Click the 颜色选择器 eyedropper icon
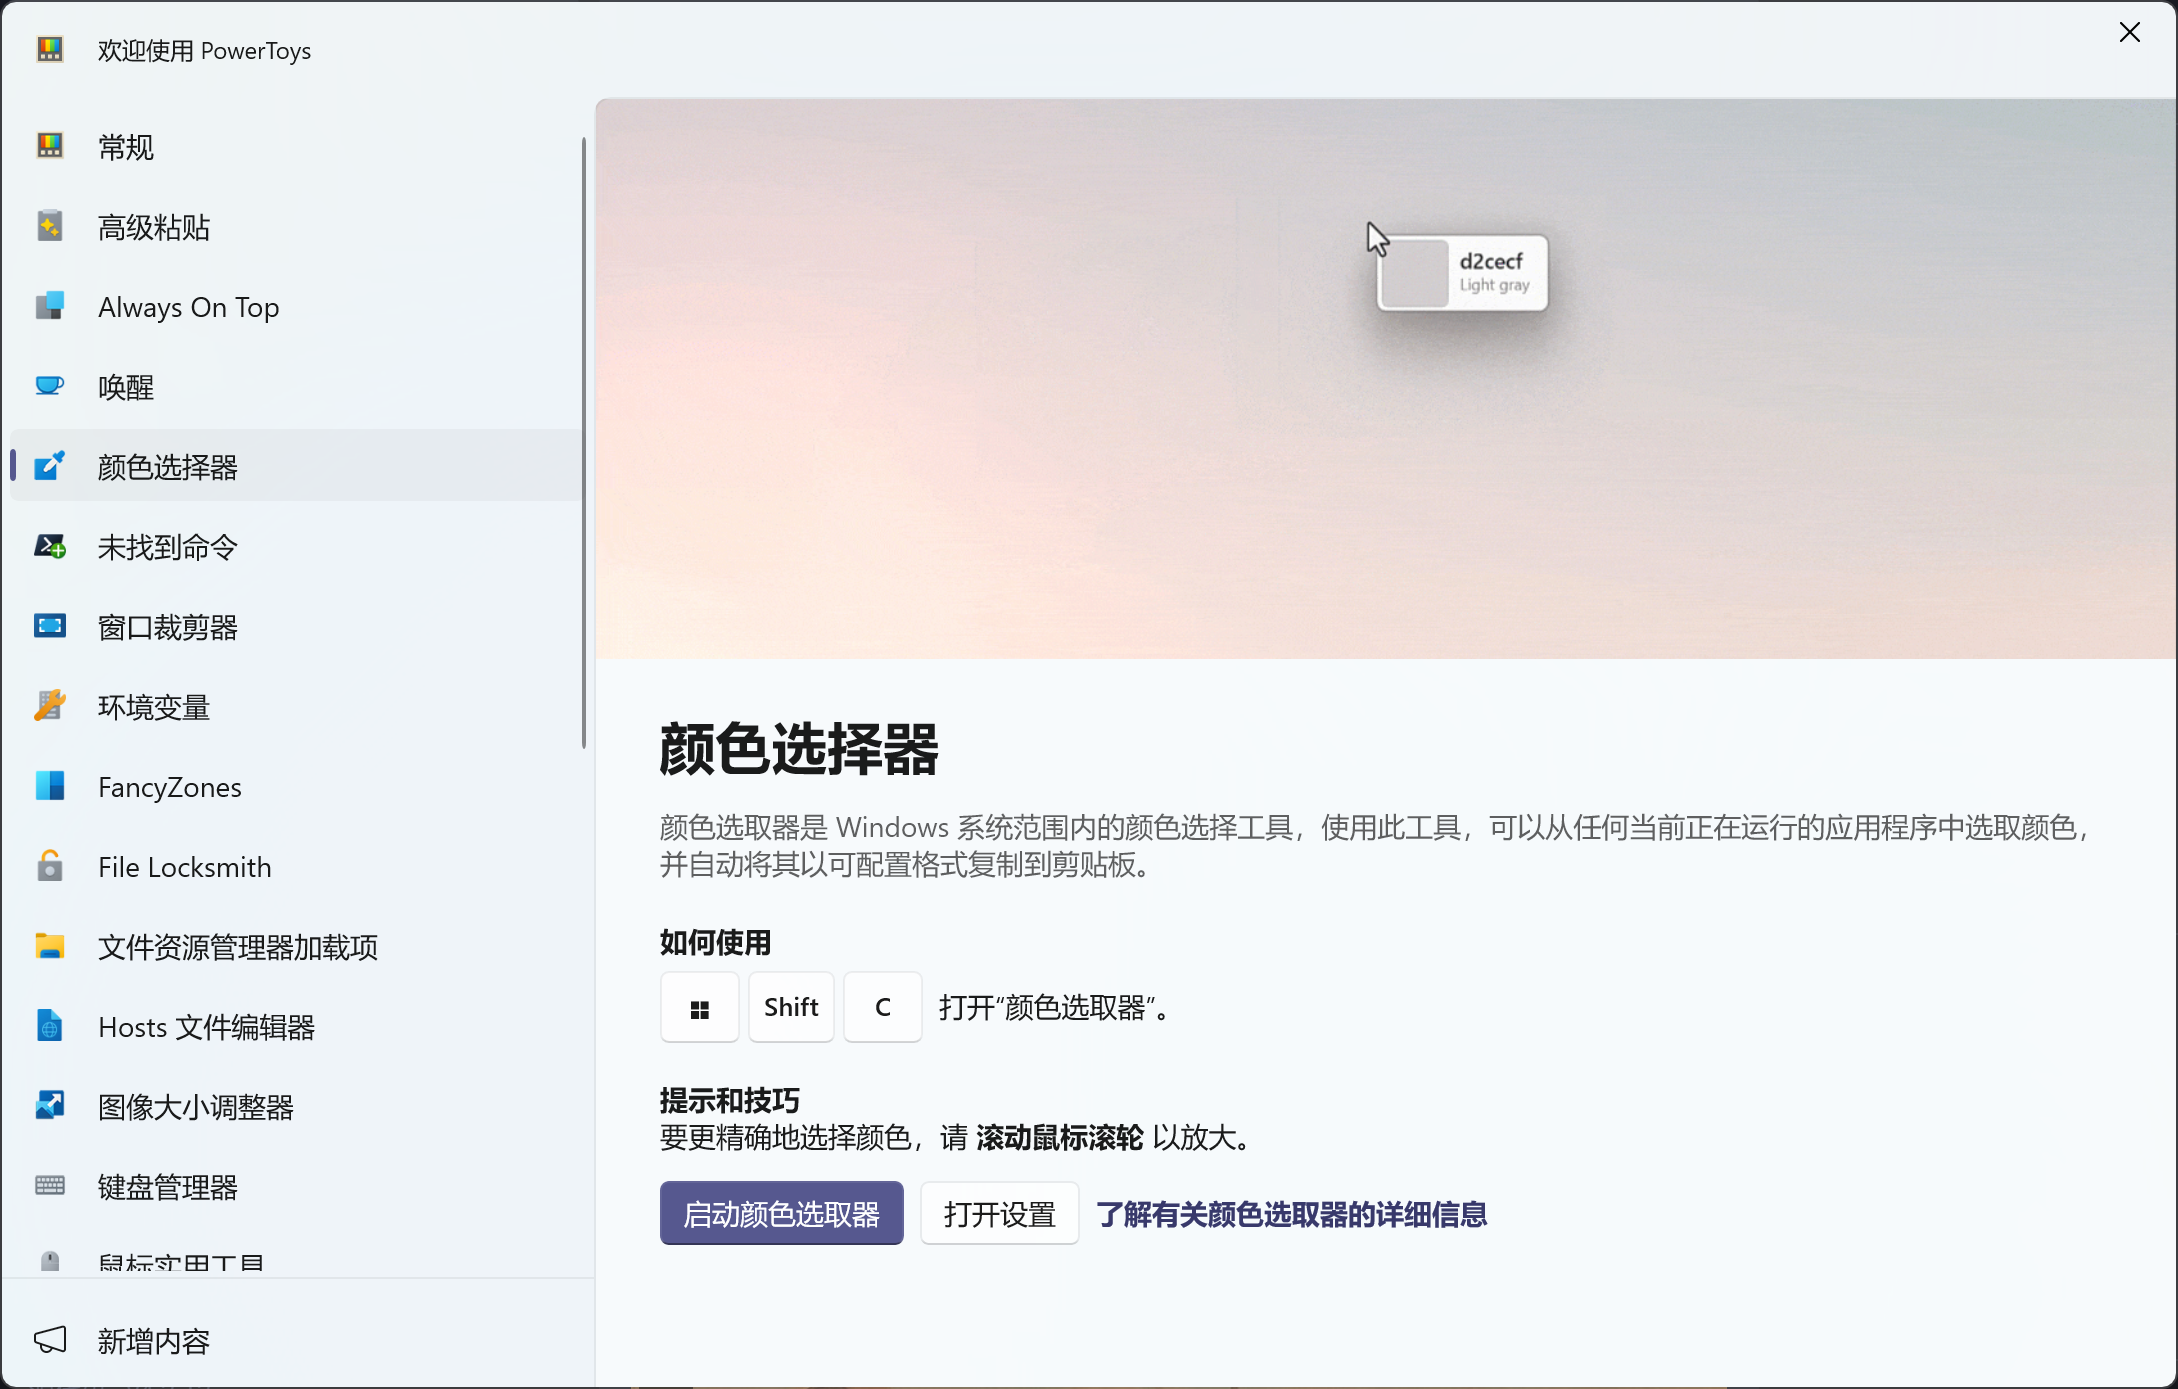 [50, 466]
